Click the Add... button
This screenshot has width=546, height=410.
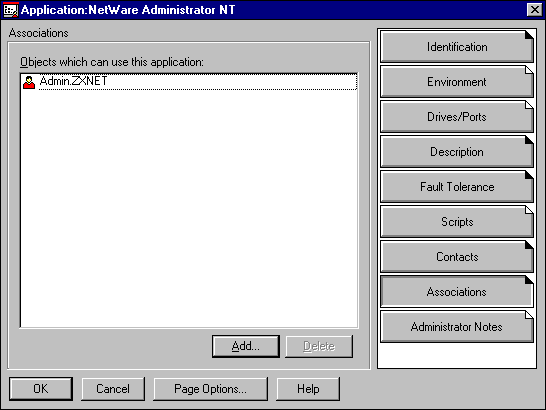(246, 346)
